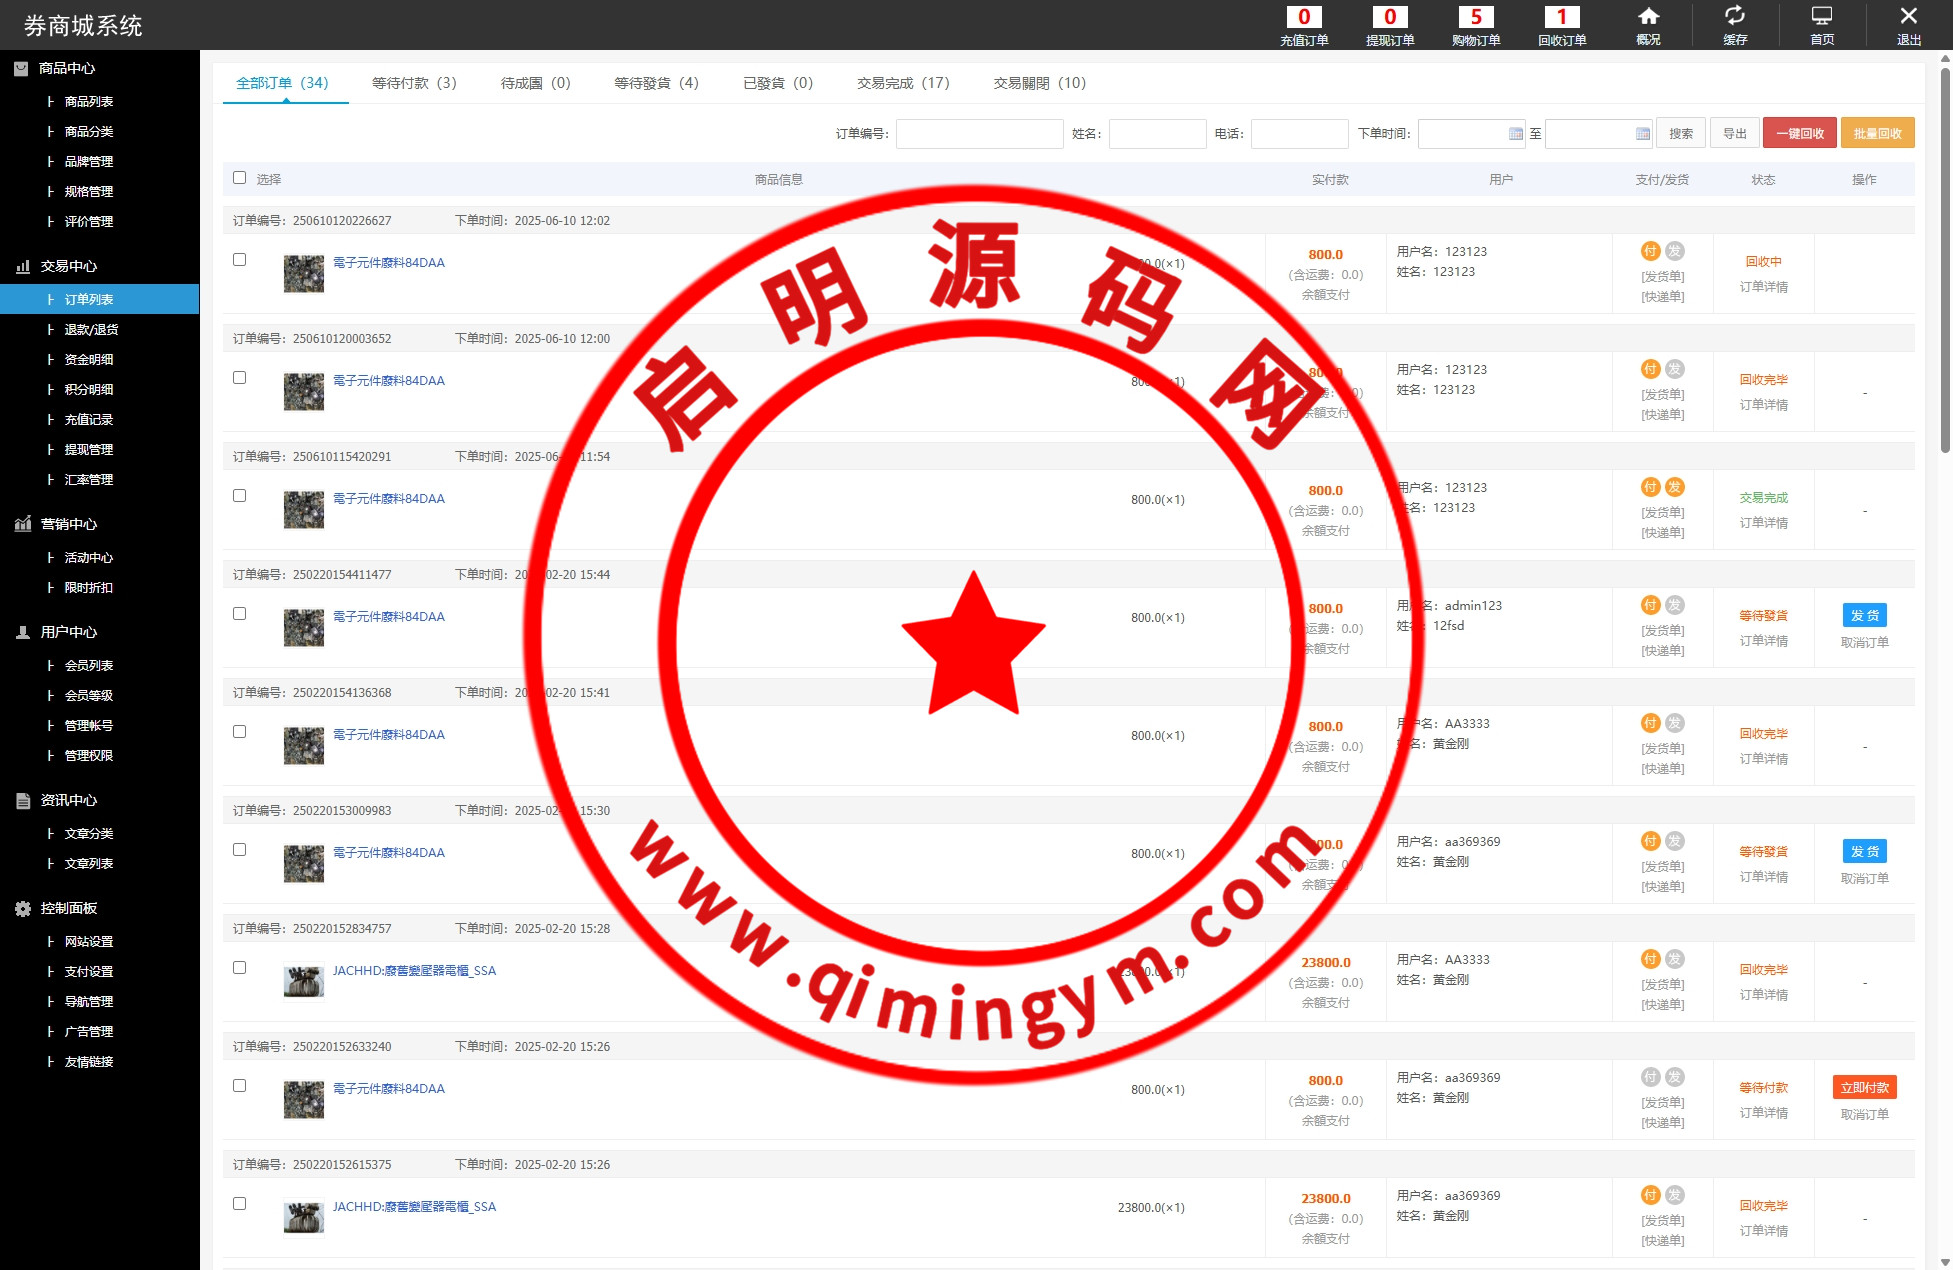Click the 概况 home icon in the top bar
This screenshot has height=1270, width=1953.
1648,17
